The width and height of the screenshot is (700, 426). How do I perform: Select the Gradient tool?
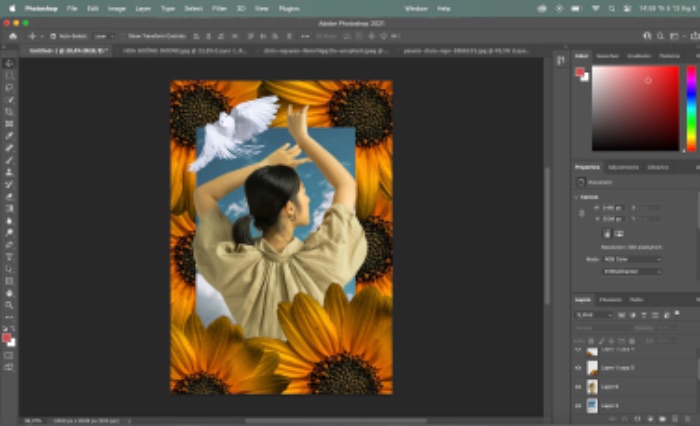click(9, 208)
